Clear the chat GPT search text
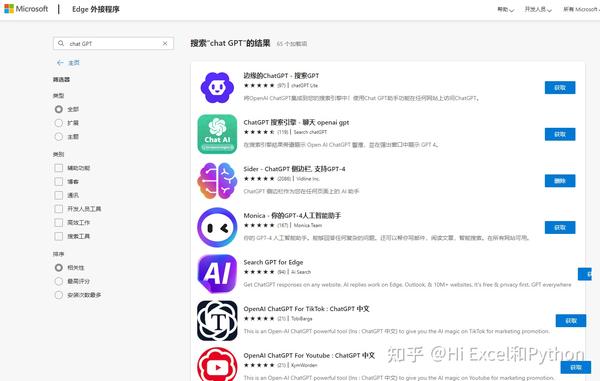This screenshot has height=381, width=600. pos(165,44)
